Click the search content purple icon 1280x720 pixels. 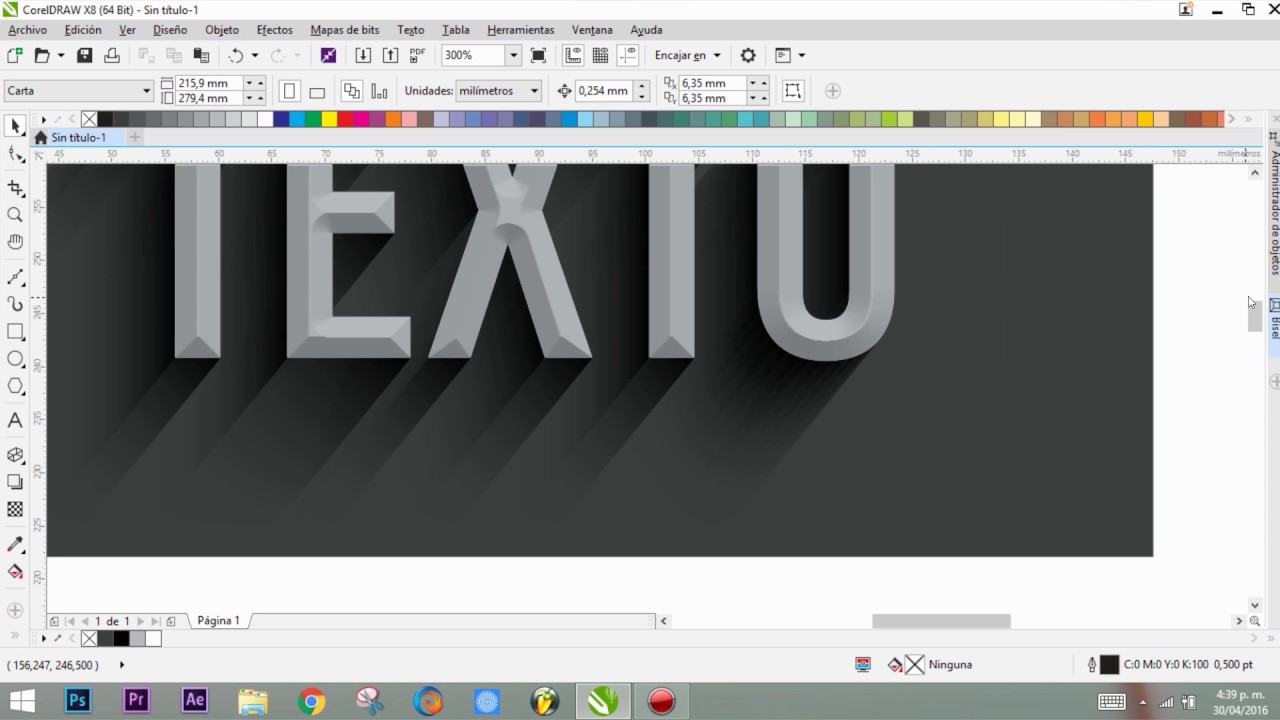(328, 56)
